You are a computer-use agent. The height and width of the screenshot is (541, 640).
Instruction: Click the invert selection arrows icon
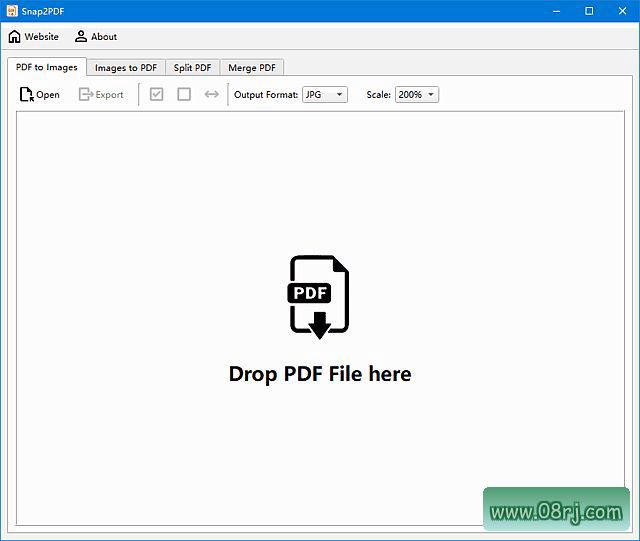coord(211,95)
